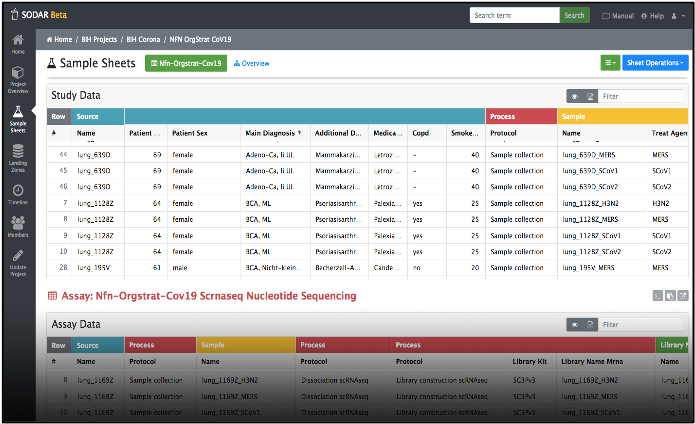This screenshot has width=695, height=424.
Task: Select Sample Sheets in sidebar
Action: (x=18, y=120)
